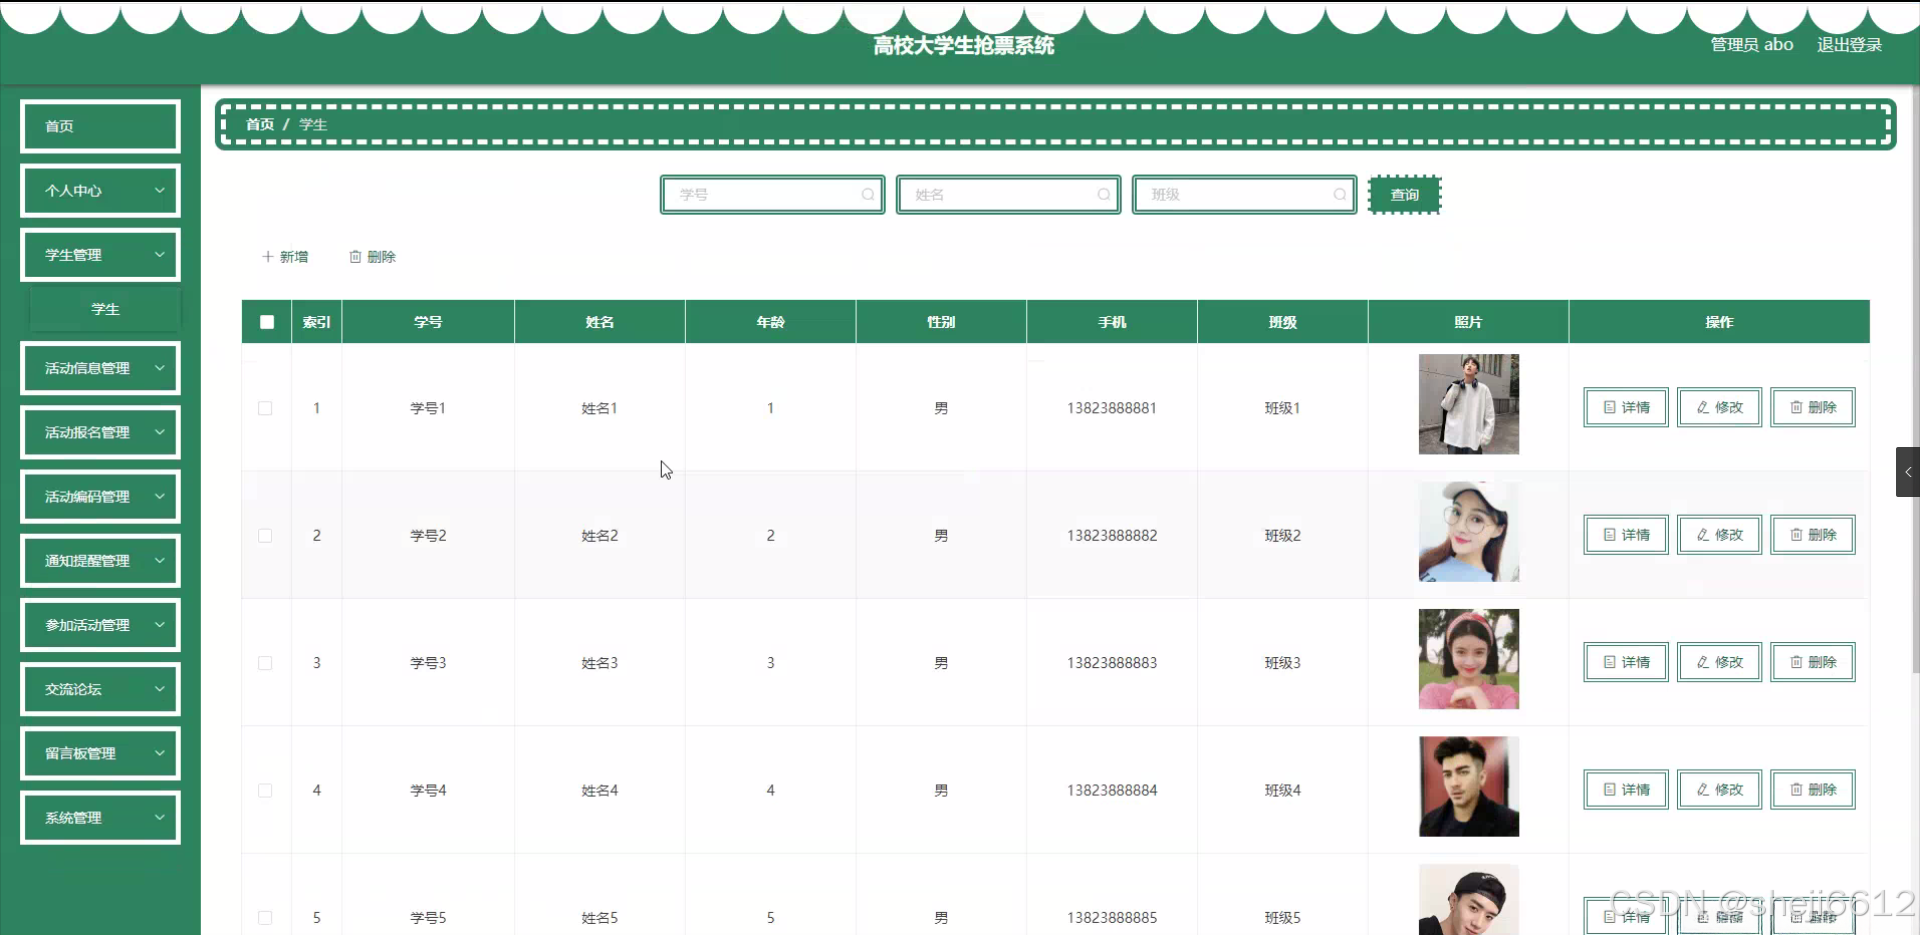Click 修改 for 姓名3
The image size is (1920, 935).
1719,662
